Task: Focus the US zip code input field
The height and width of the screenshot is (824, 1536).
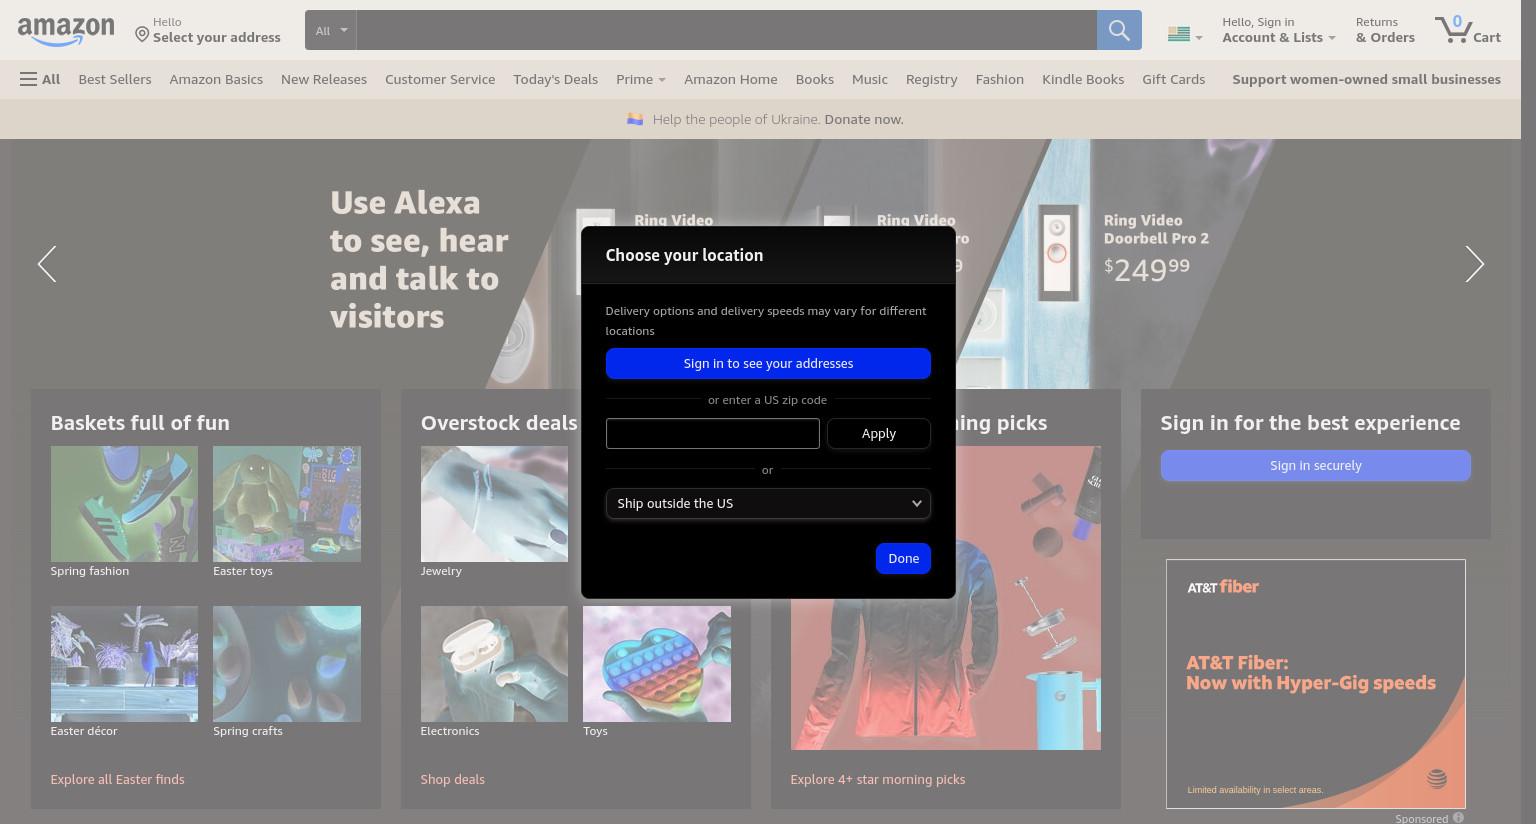Action: pyautogui.click(x=713, y=433)
